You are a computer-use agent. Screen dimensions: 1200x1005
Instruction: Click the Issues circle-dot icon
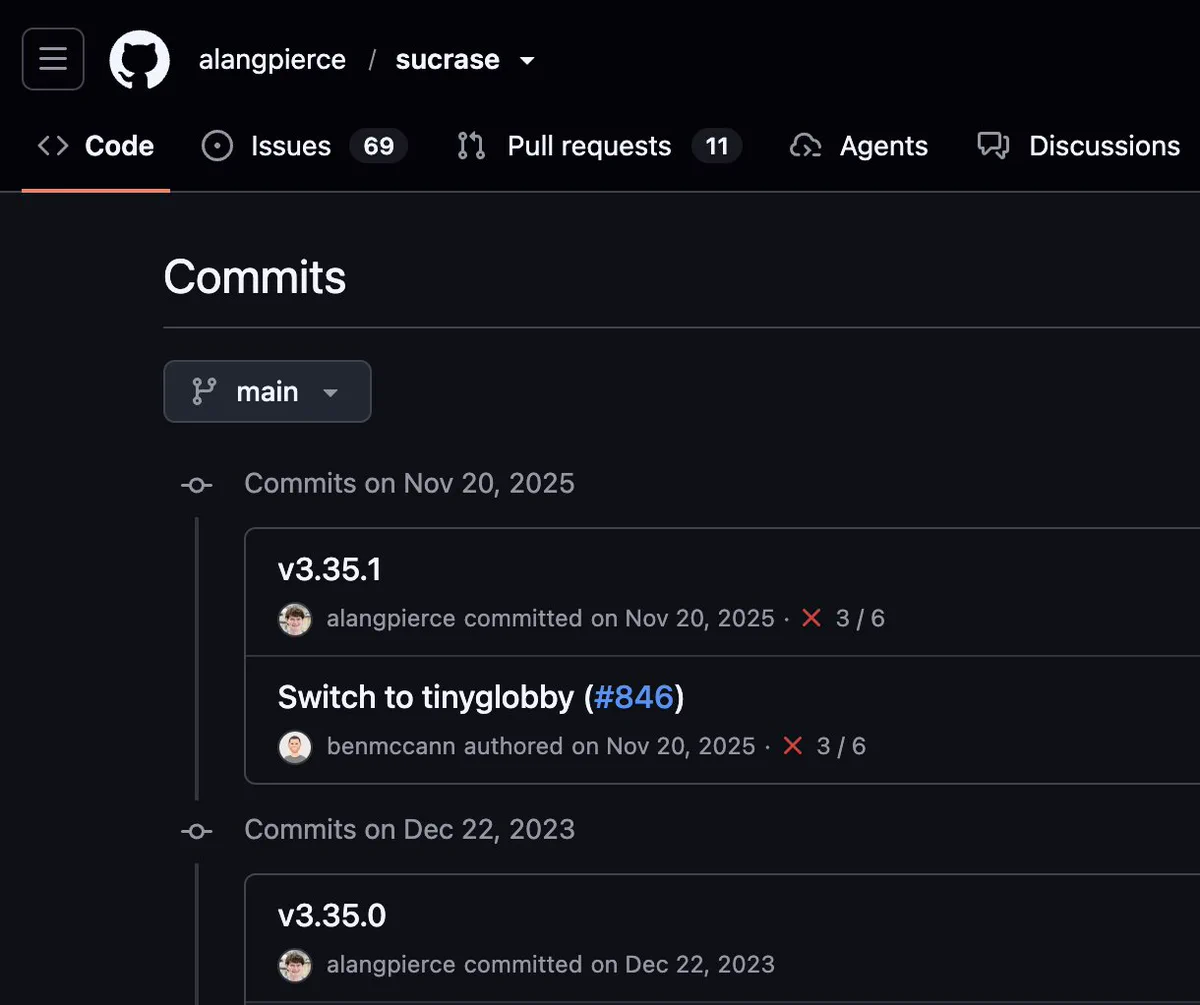pos(217,146)
